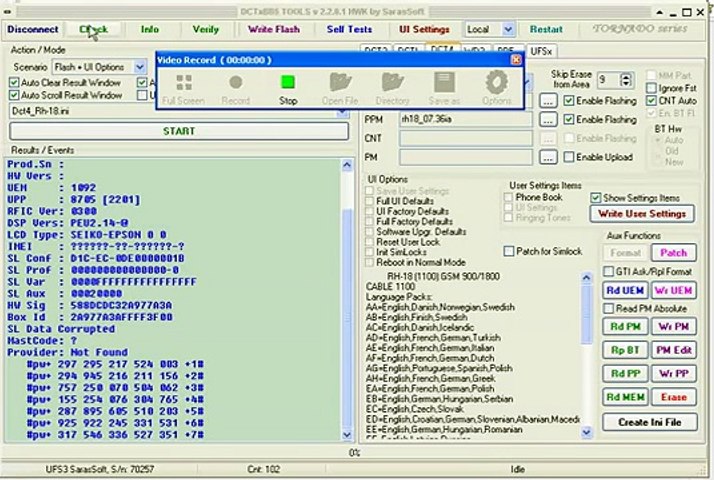
Task: Click Rd UEM button
Action: (625, 290)
